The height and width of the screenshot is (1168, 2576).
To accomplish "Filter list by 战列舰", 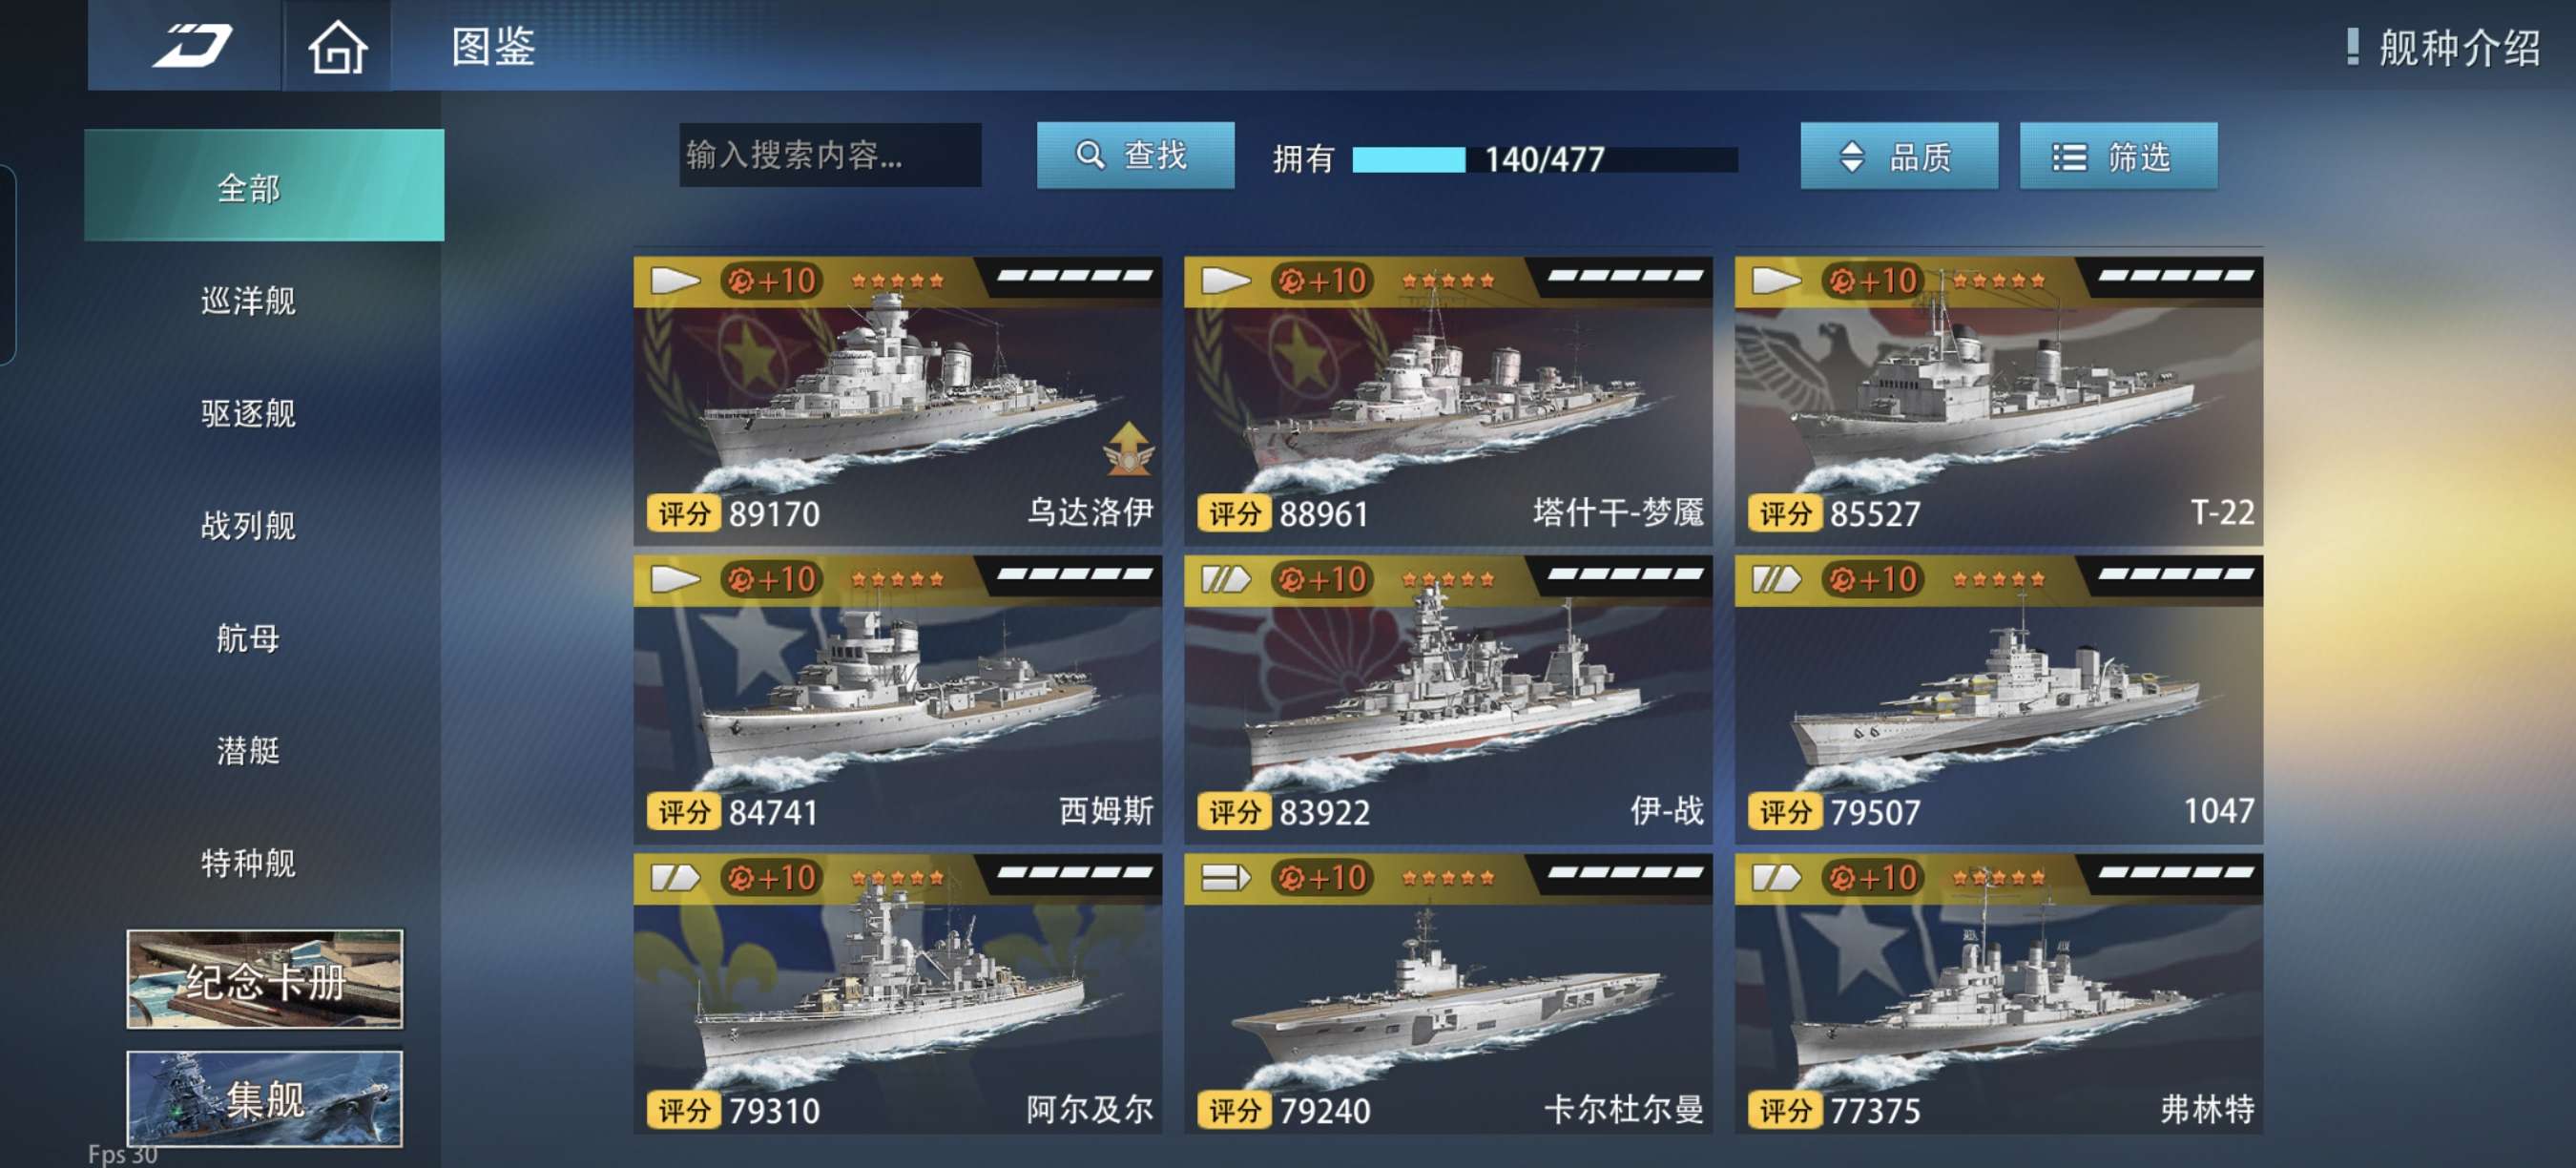I will pyautogui.click(x=248, y=525).
